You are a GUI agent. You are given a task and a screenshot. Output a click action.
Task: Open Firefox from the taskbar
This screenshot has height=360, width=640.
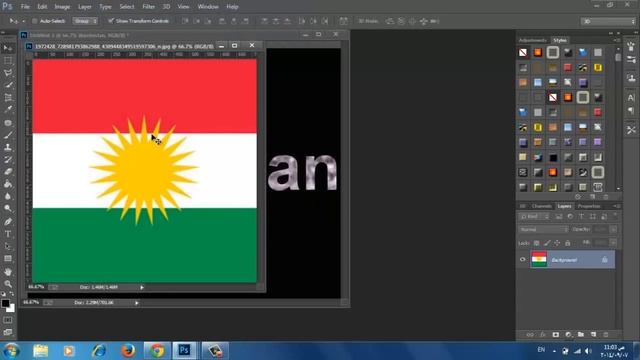pyautogui.click(x=128, y=351)
